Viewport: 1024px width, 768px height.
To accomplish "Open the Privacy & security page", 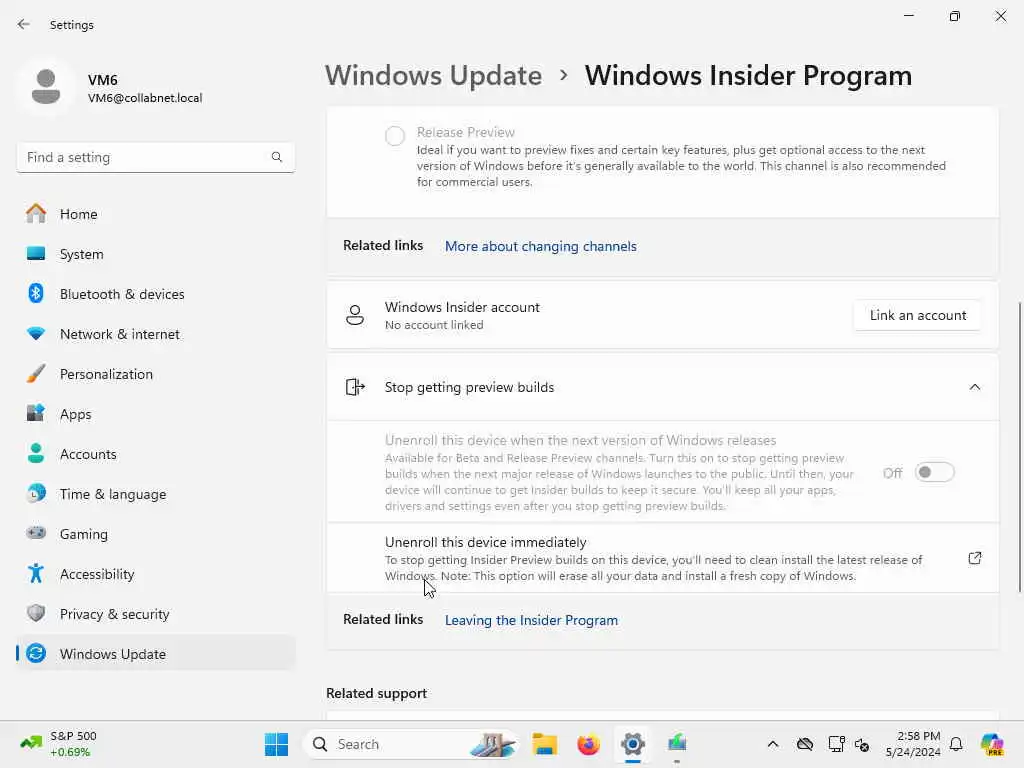I will point(155,613).
